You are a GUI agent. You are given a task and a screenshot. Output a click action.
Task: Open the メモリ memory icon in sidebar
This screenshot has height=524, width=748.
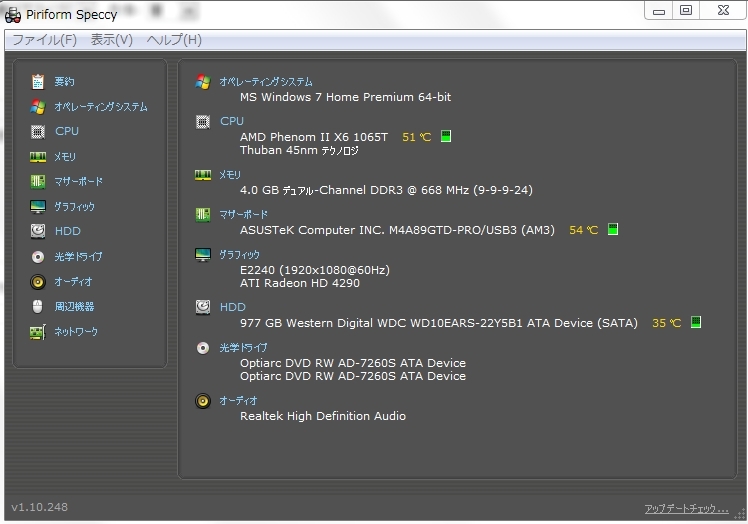tap(38, 157)
